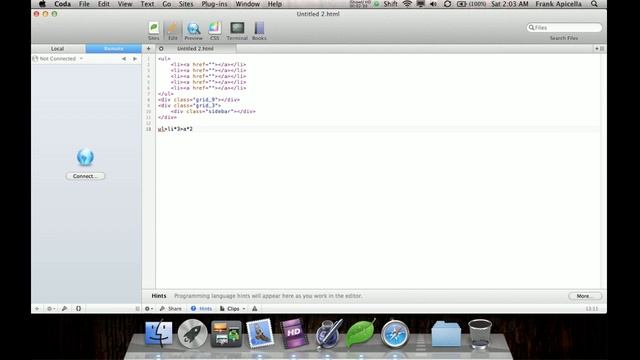This screenshot has height=360, width=640.
Task: Open the Preview toolbar icon
Action: click(193, 31)
